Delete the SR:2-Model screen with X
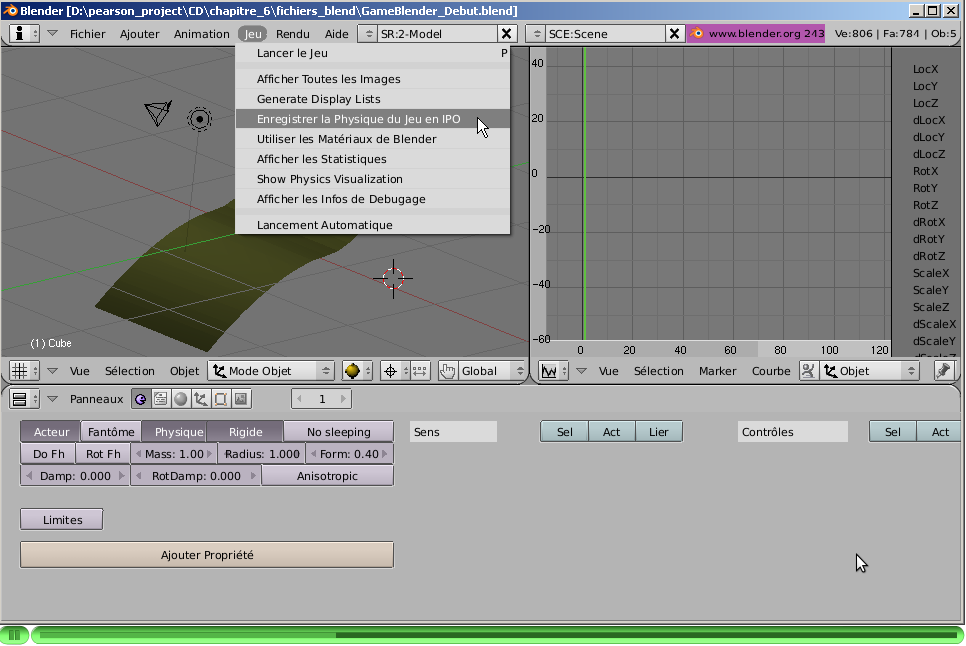 [x=507, y=34]
